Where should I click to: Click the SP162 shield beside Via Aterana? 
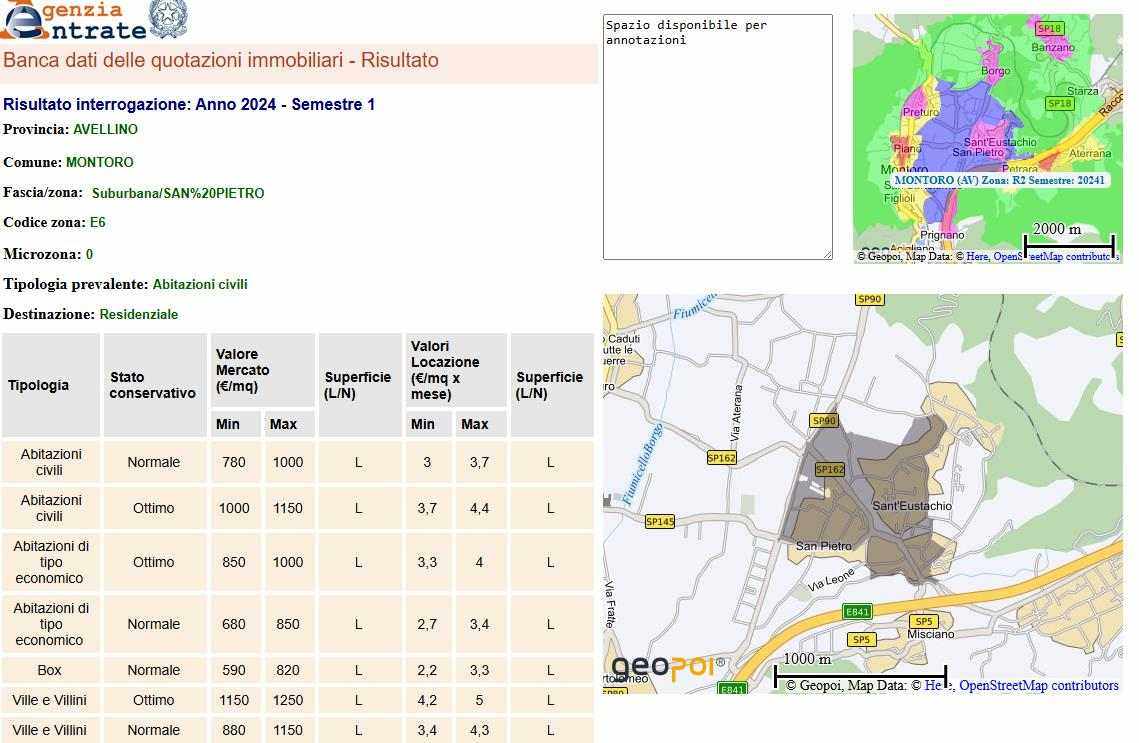coord(721,458)
